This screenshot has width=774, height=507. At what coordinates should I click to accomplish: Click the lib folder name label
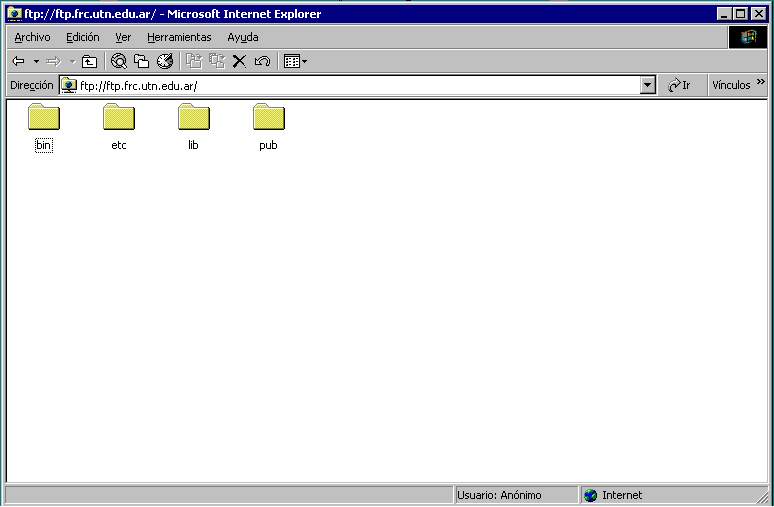(x=194, y=145)
